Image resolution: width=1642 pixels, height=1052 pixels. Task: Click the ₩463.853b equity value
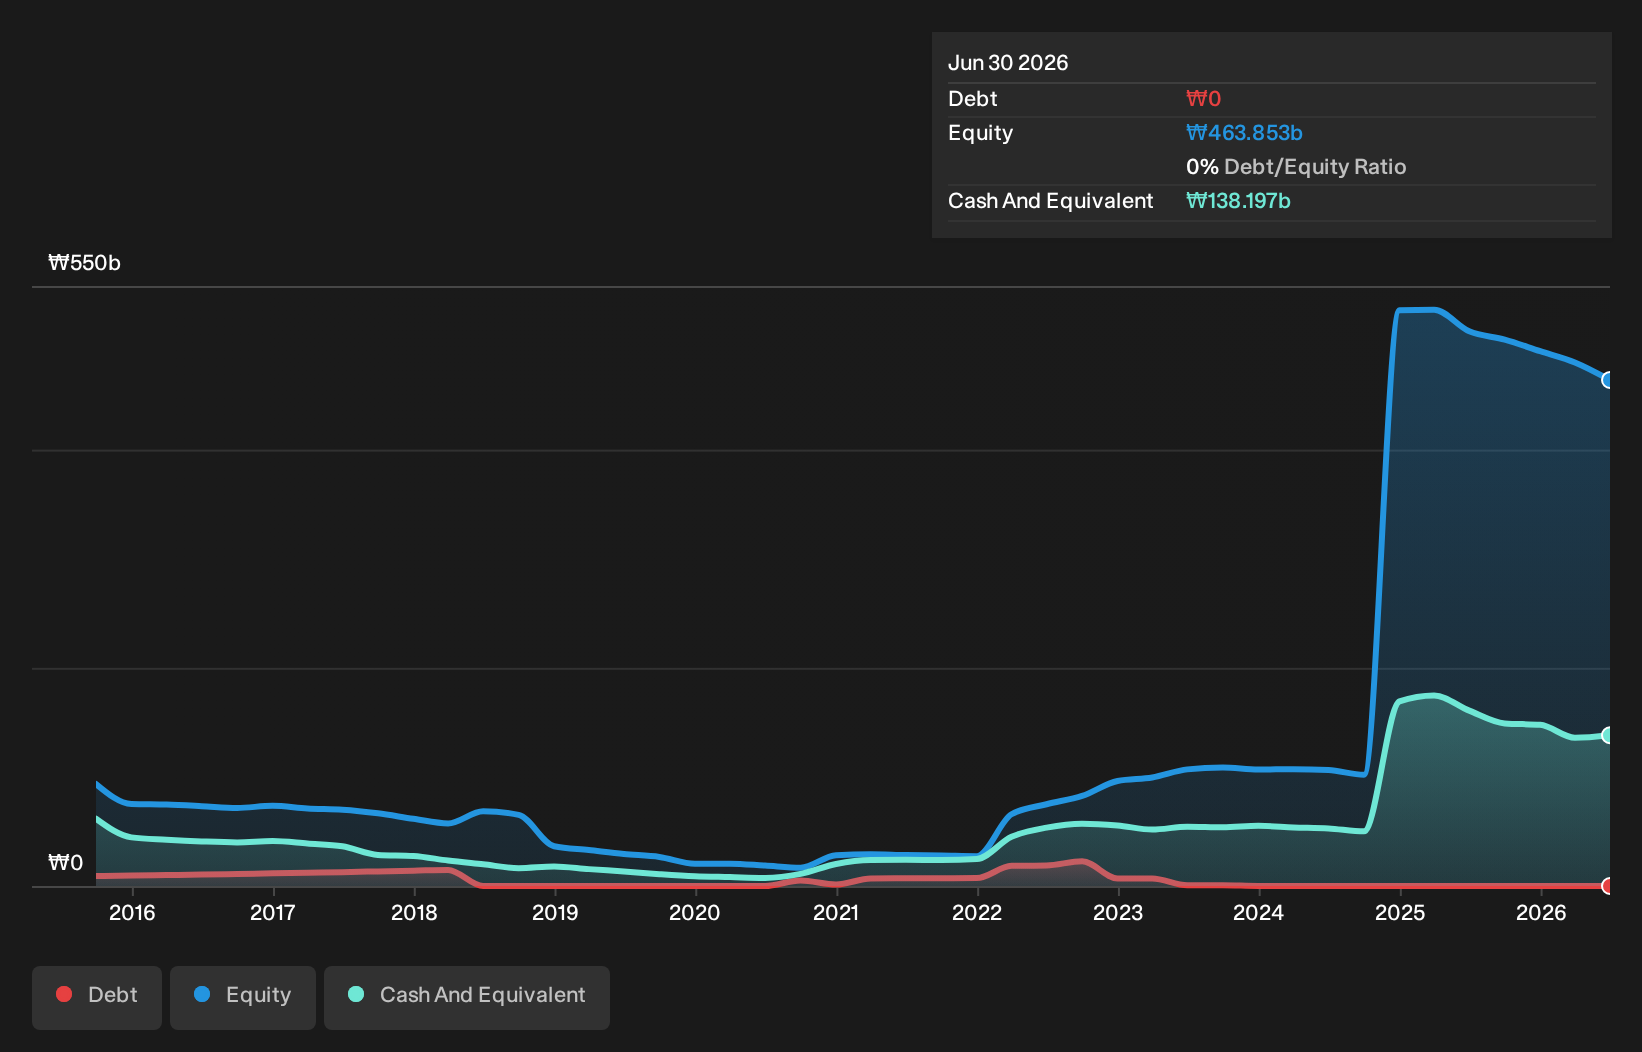1244,133
